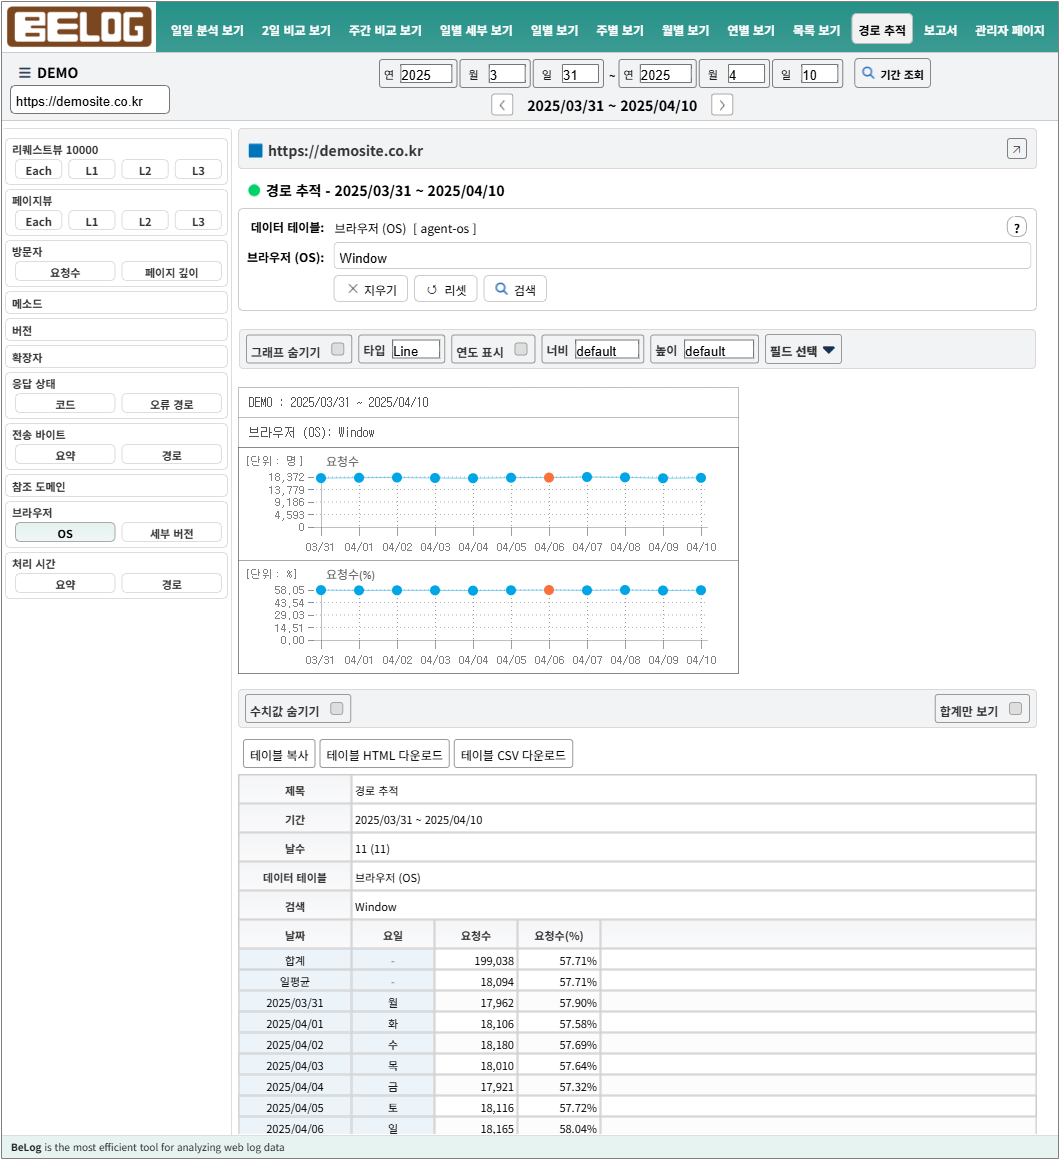Click 요약 under 전송 바이트
The height and width of the screenshot is (1160, 1060).
(65, 455)
